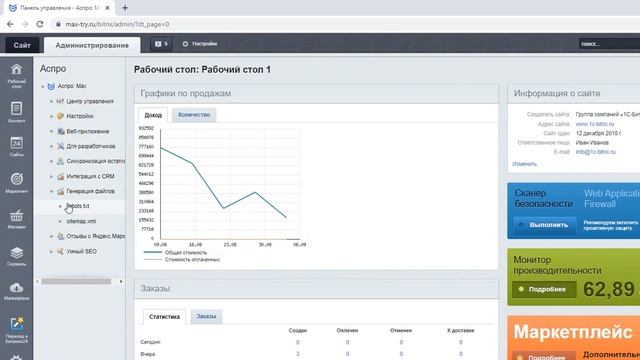Click the scrollbar left arrow in tree panel
This screenshot has width=640, height=360.
point(38,281)
